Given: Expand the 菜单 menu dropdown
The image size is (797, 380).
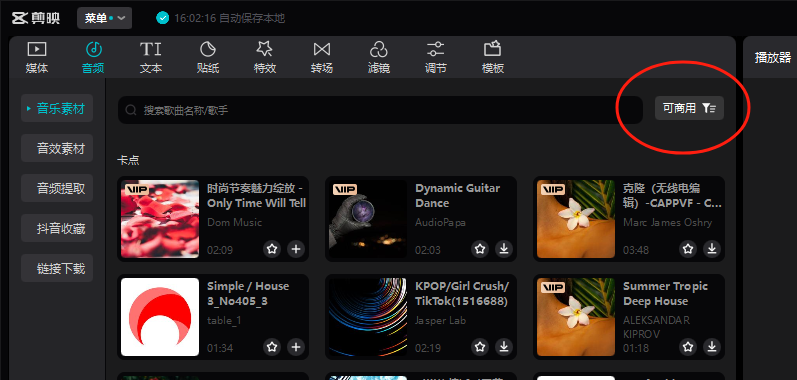Looking at the screenshot, I should coord(105,18).
